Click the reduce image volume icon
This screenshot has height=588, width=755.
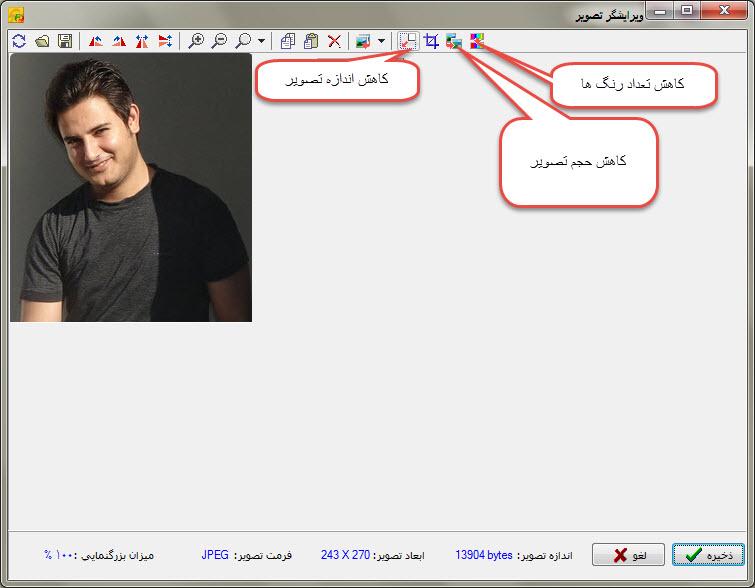pos(454,41)
